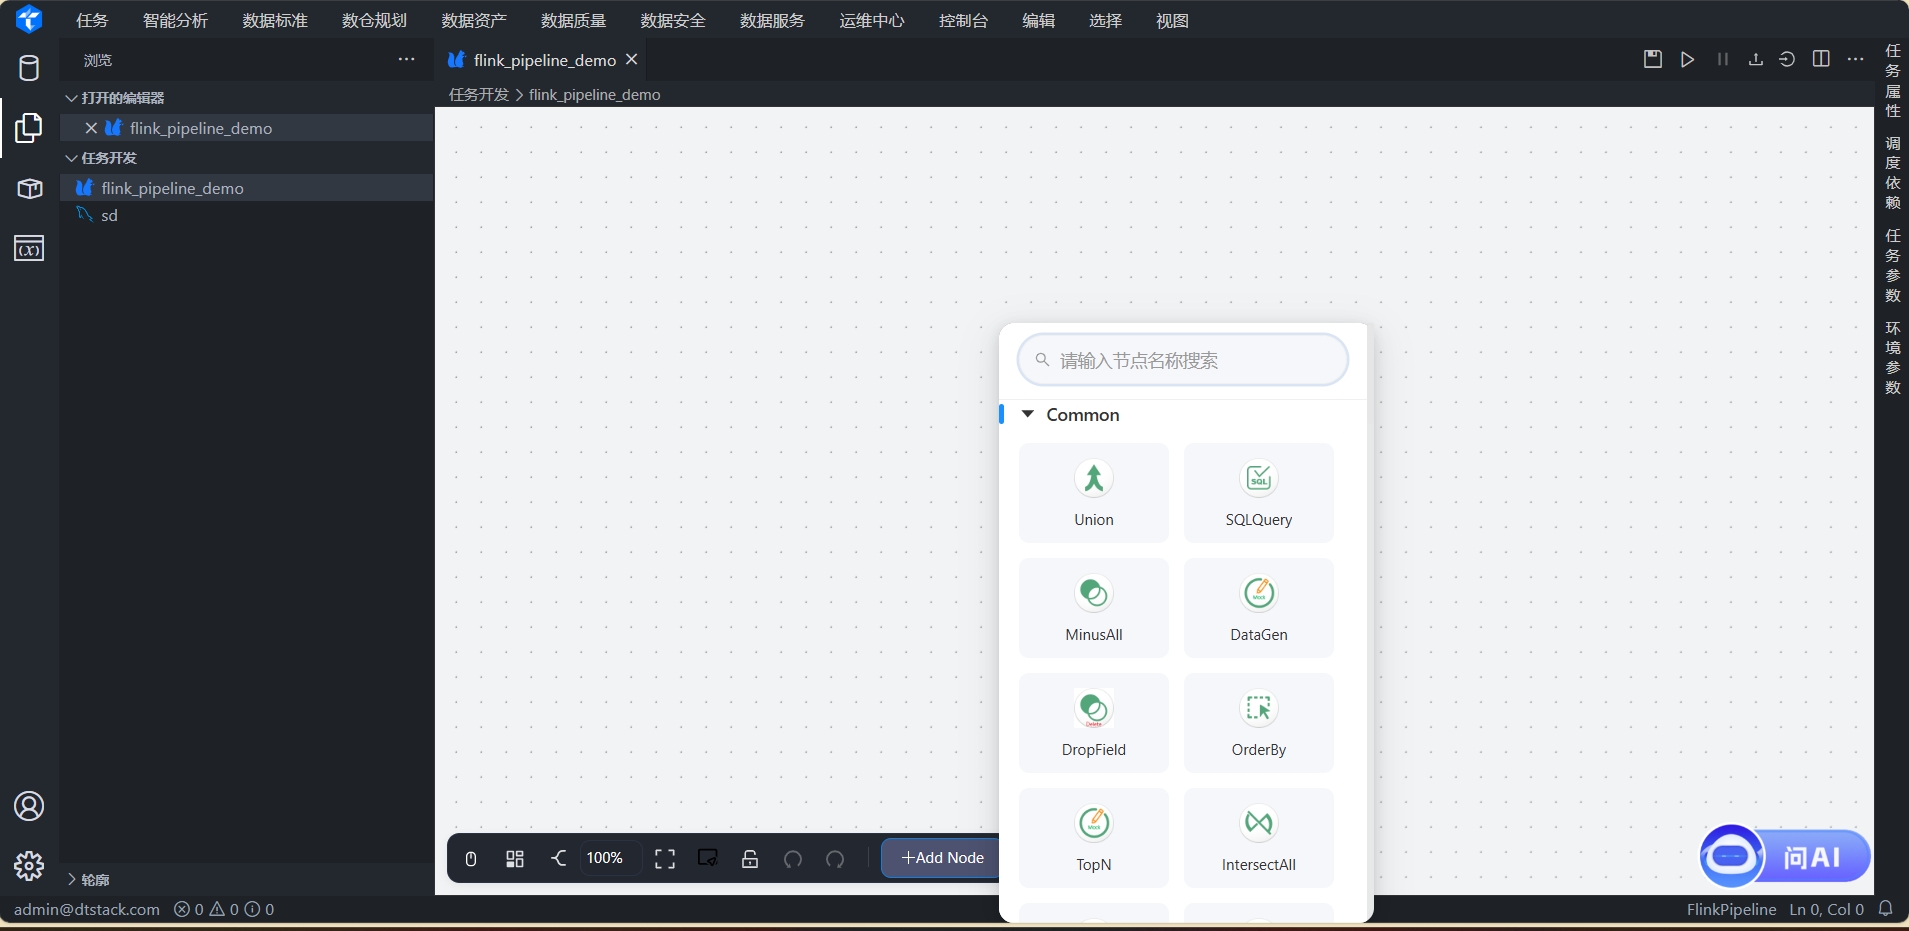Image resolution: width=1909 pixels, height=931 pixels.
Task: Open the 智能分析 menu
Action: coord(175,20)
